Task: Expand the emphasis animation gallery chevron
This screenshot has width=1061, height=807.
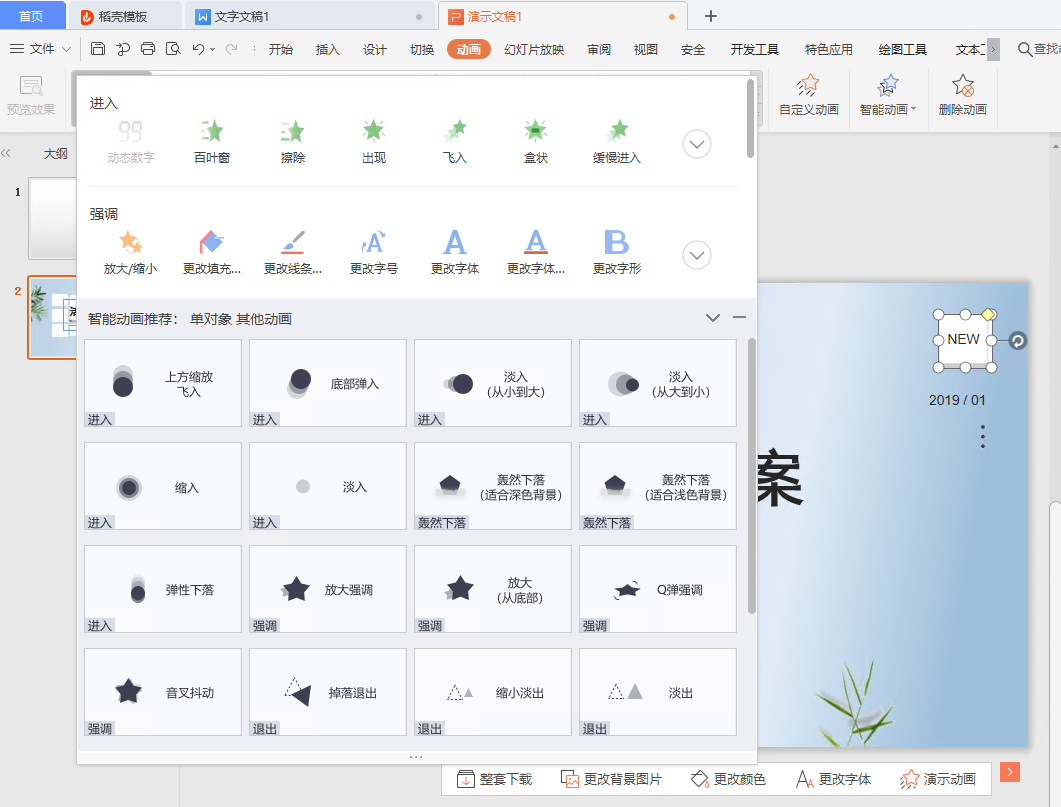Action: 696,255
